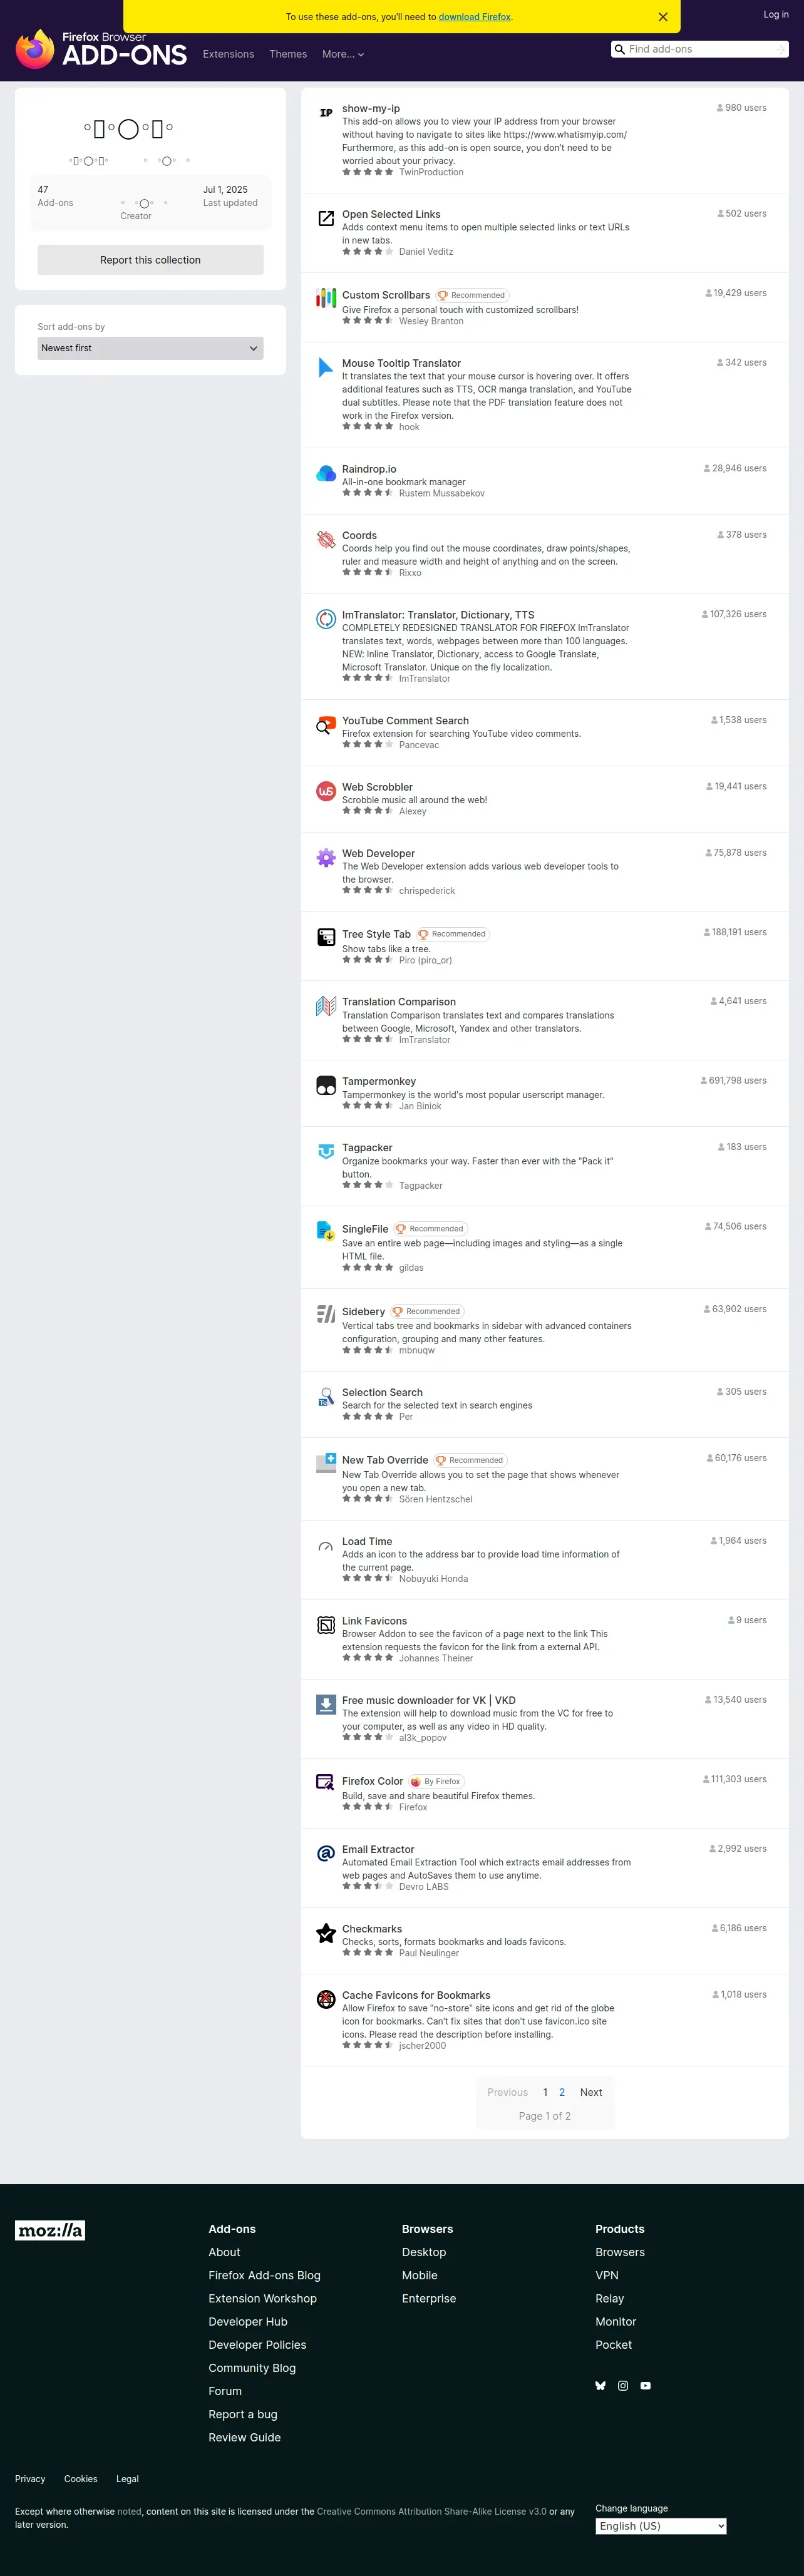Click the Load Time gauge icon
This screenshot has width=804, height=2576.
pyautogui.click(x=326, y=1546)
